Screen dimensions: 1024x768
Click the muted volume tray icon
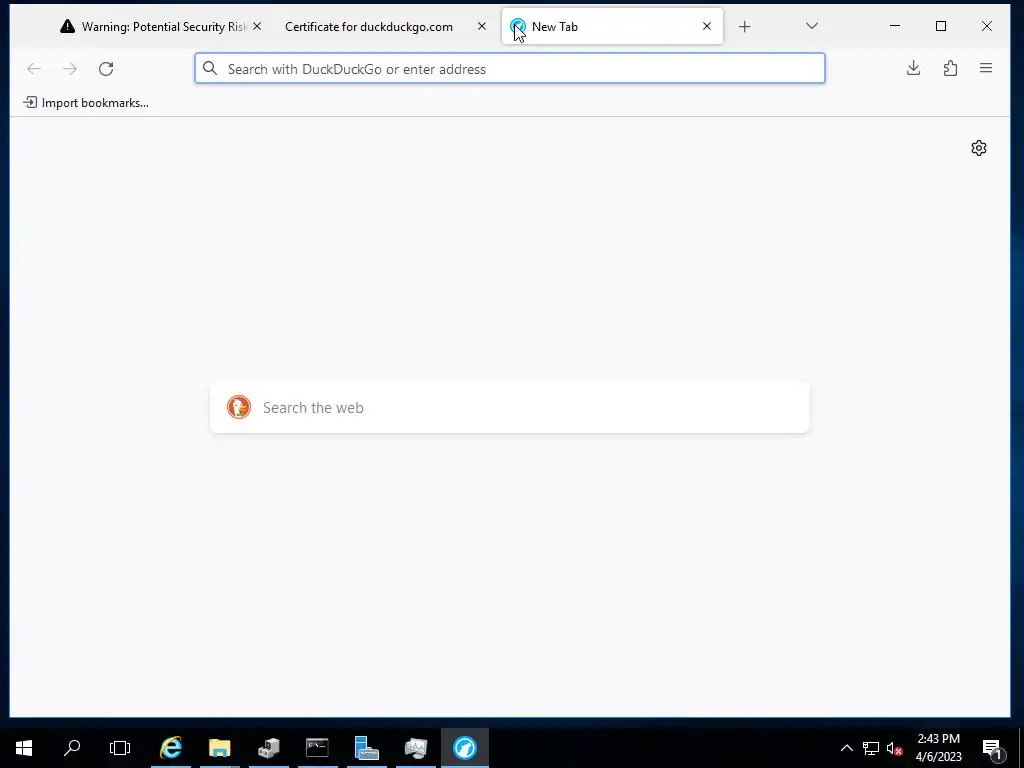894,748
